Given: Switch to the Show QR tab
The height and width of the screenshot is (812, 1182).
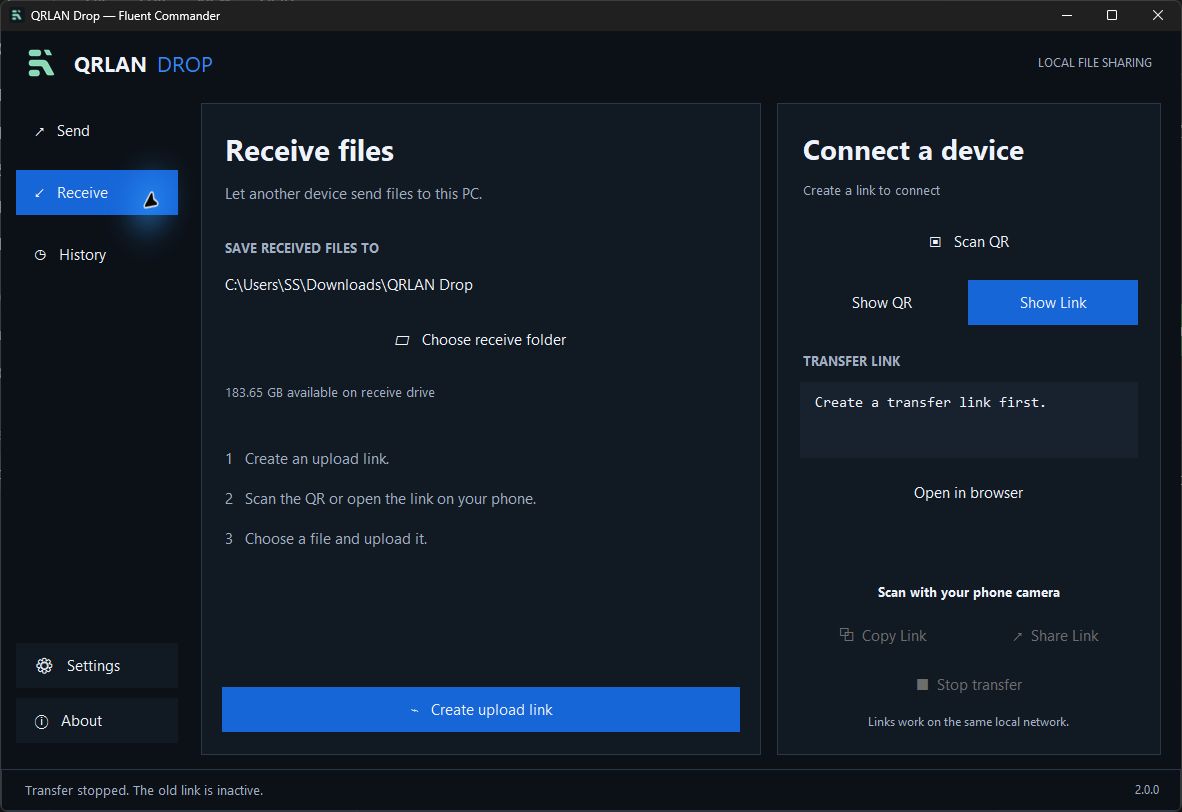Looking at the screenshot, I should click(x=882, y=302).
